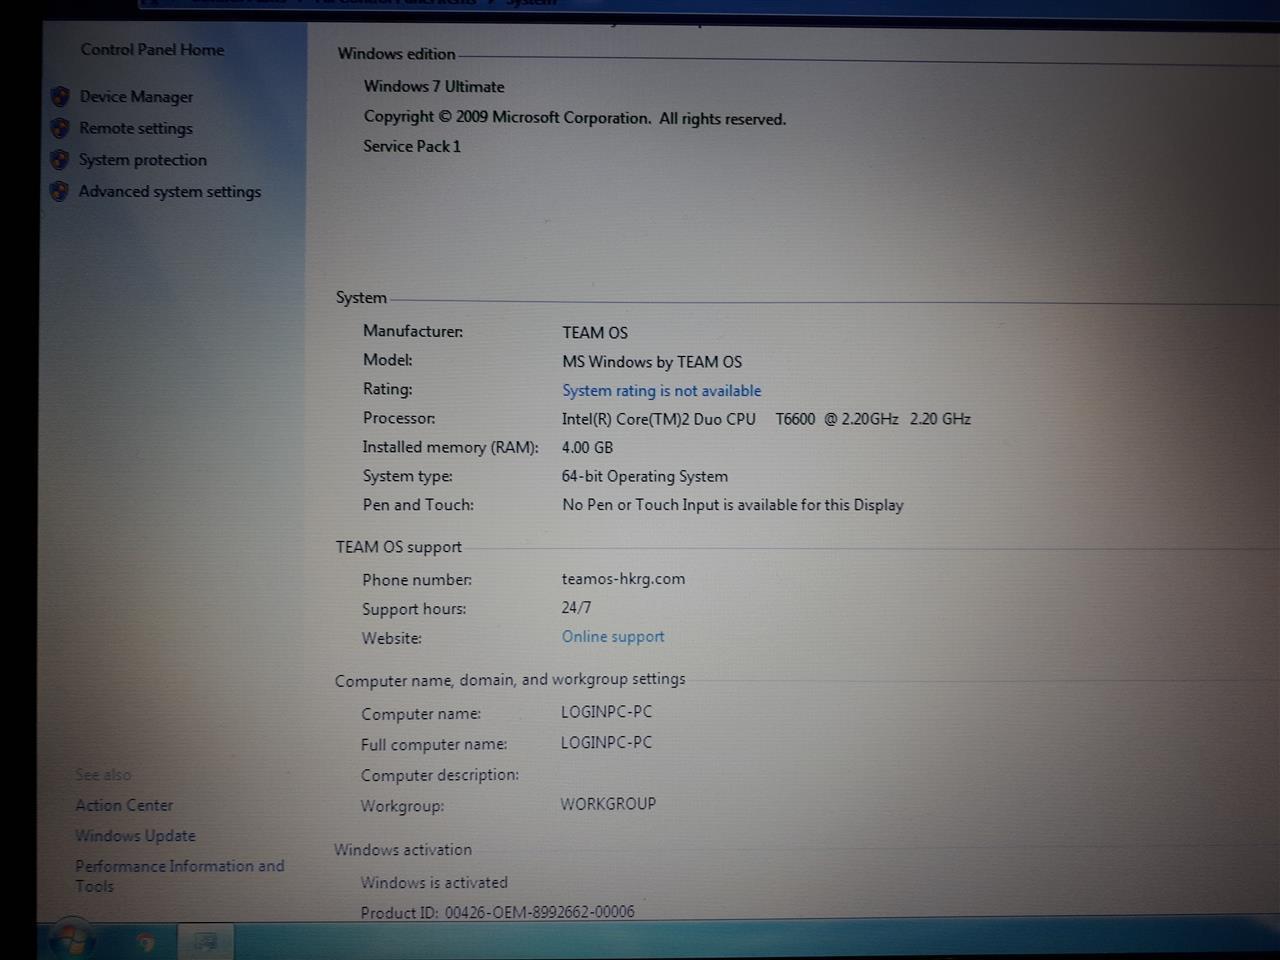Image resolution: width=1280 pixels, height=960 pixels.
Task: Open the Online support website link
Action: pyautogui.click(x=613, y=637)
